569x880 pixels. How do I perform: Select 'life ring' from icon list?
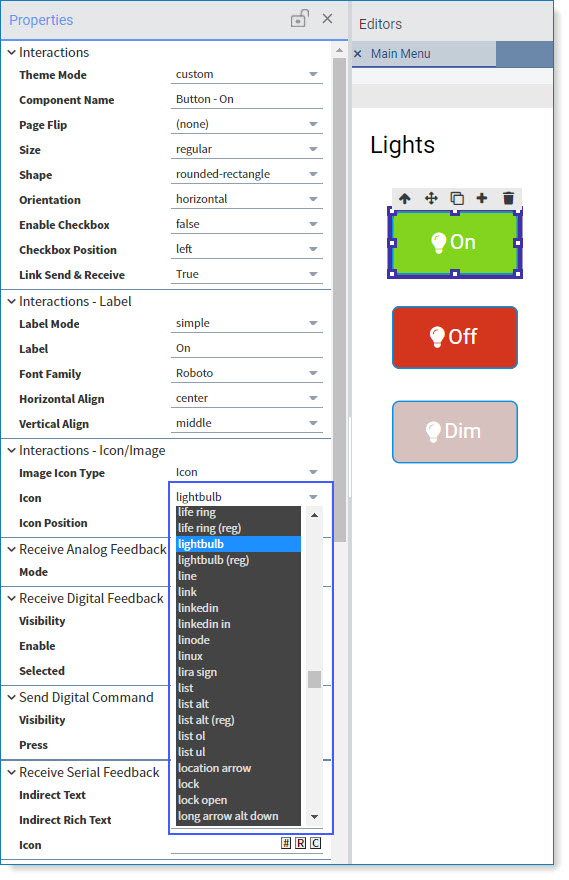click(x=238, y=512)
